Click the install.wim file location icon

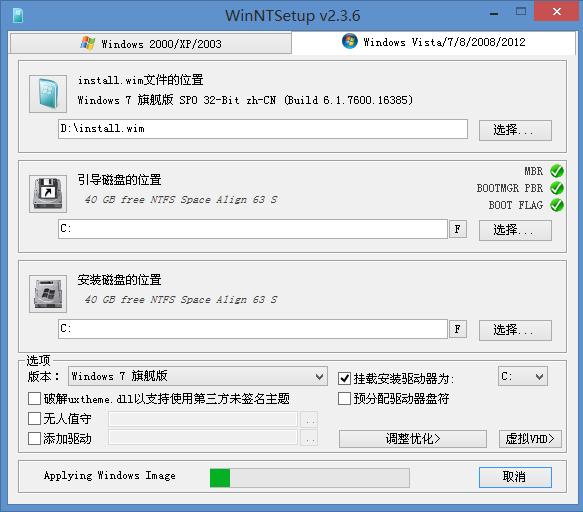(x=48, y=94)
